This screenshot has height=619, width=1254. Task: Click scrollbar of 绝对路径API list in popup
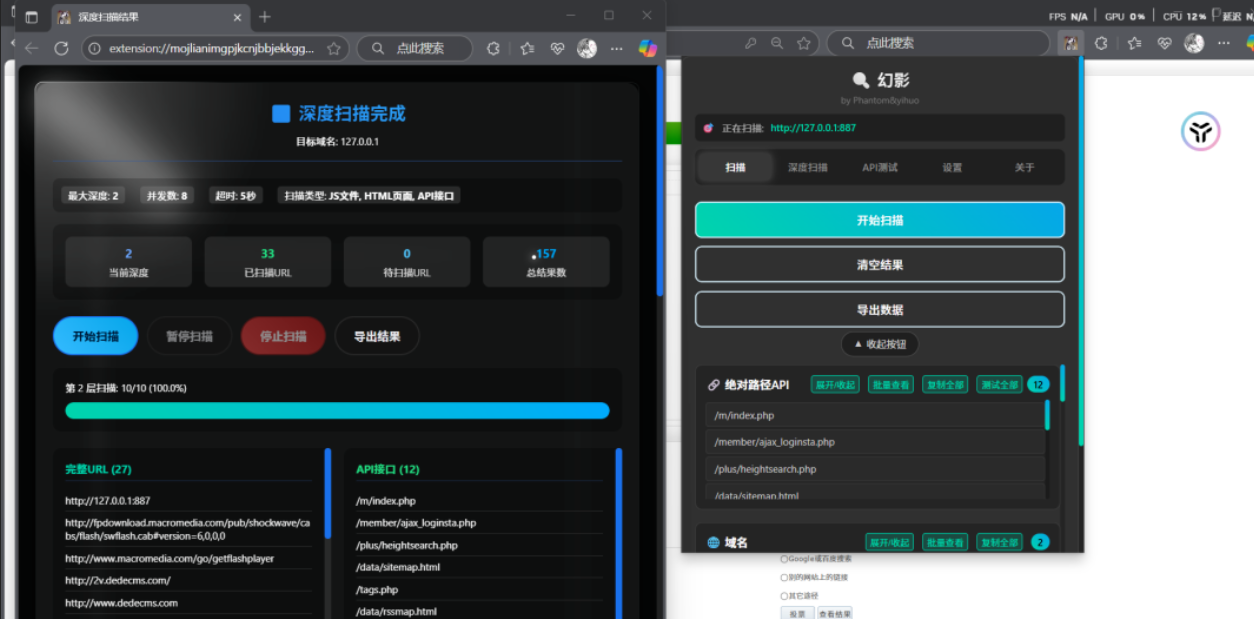(x=1047, y=415)
